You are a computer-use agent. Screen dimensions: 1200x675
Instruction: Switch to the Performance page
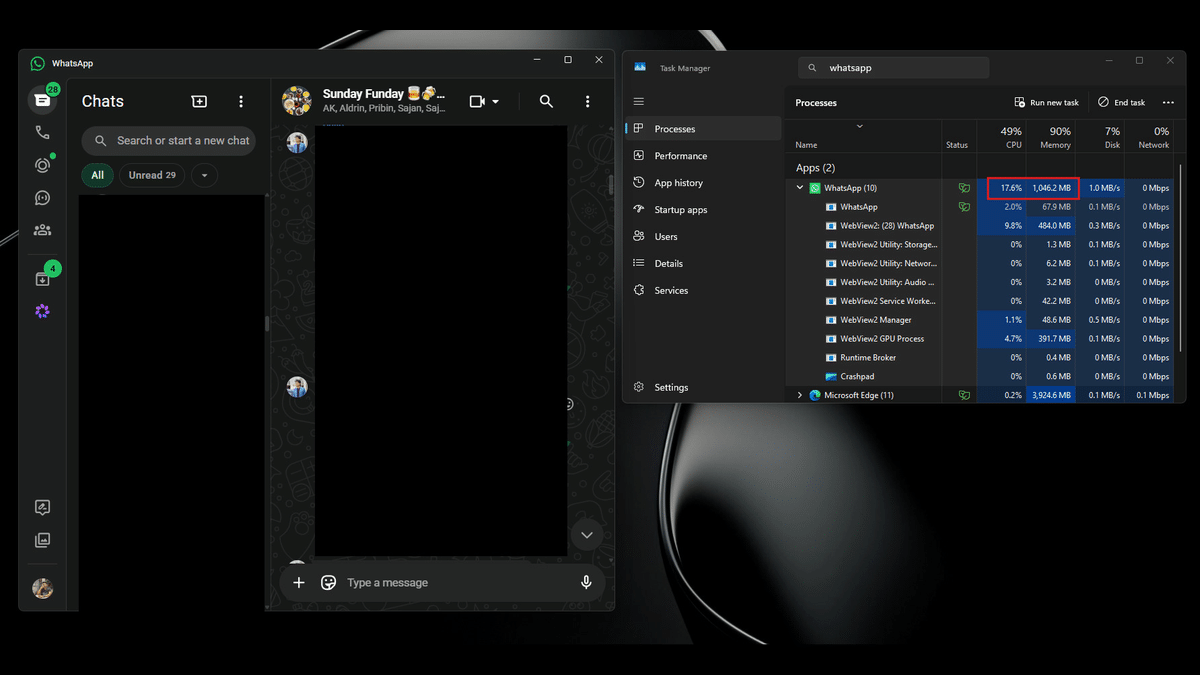(x=704, y=156)
